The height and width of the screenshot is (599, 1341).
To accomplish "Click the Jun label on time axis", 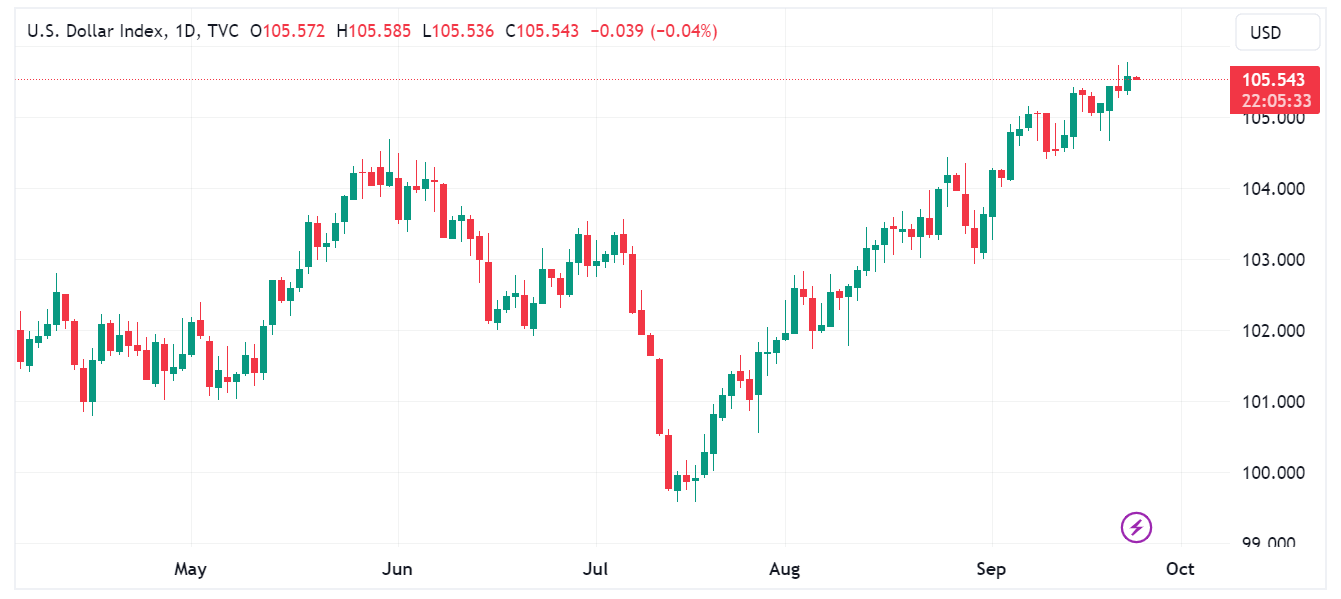I will click(x=398, y=570).
